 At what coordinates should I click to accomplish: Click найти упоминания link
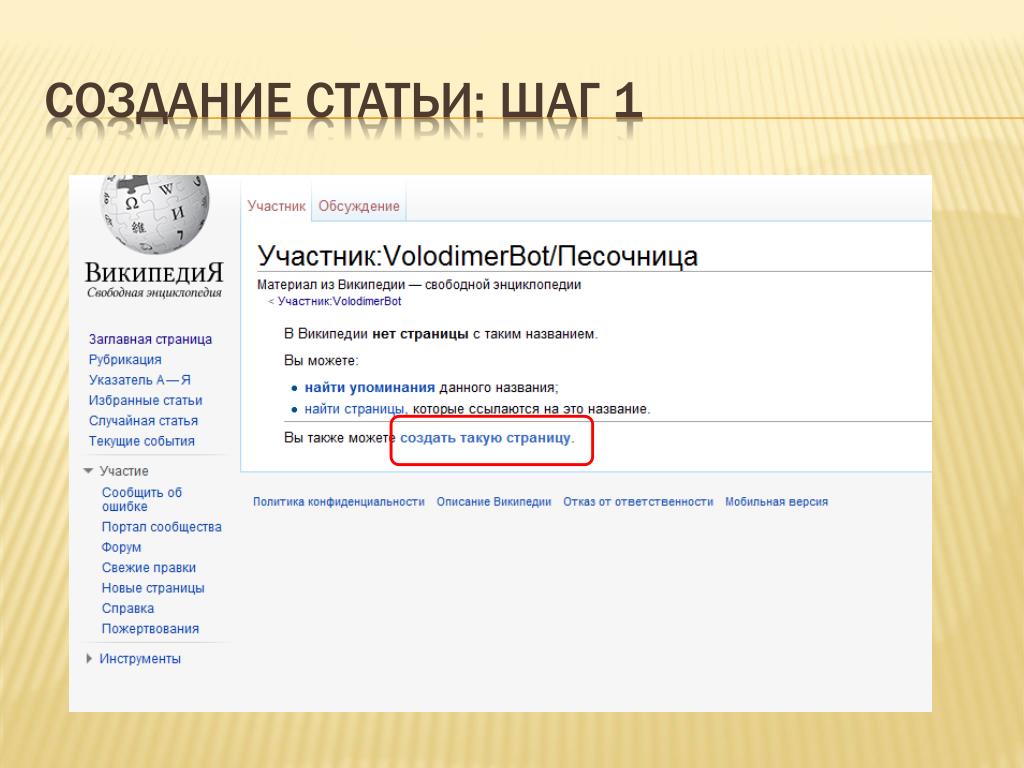click(x=370, y=387)
